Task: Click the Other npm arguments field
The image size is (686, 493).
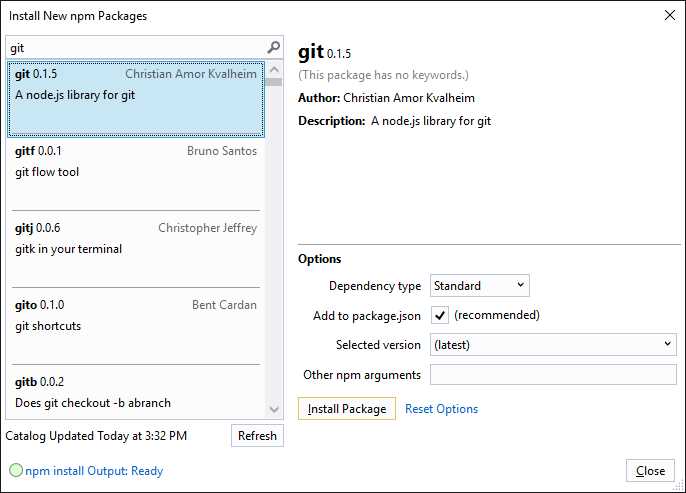Action: coord(553,375)
